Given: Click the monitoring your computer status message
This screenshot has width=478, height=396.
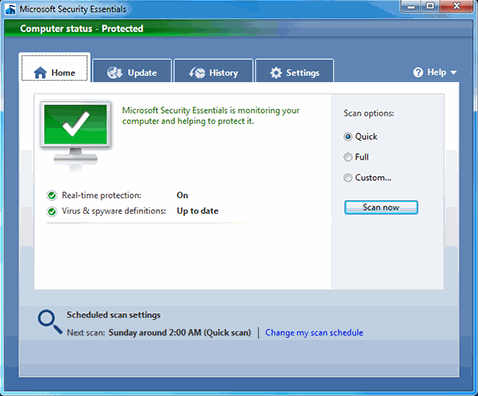Looking at the screenshot, I should 211,116.
